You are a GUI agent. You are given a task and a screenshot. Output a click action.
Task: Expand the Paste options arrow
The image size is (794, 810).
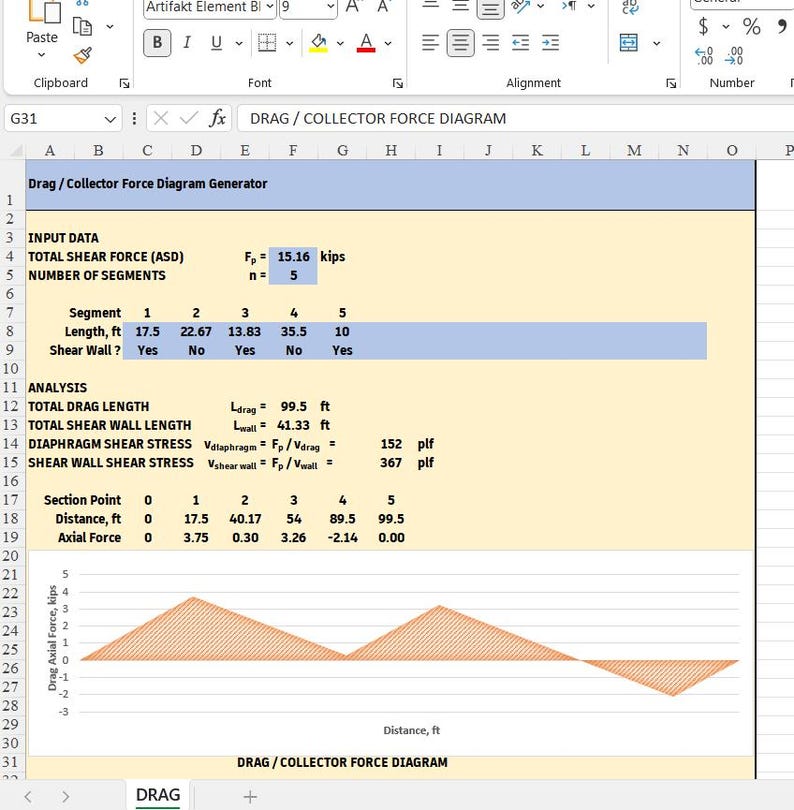(x=42, y=54)
